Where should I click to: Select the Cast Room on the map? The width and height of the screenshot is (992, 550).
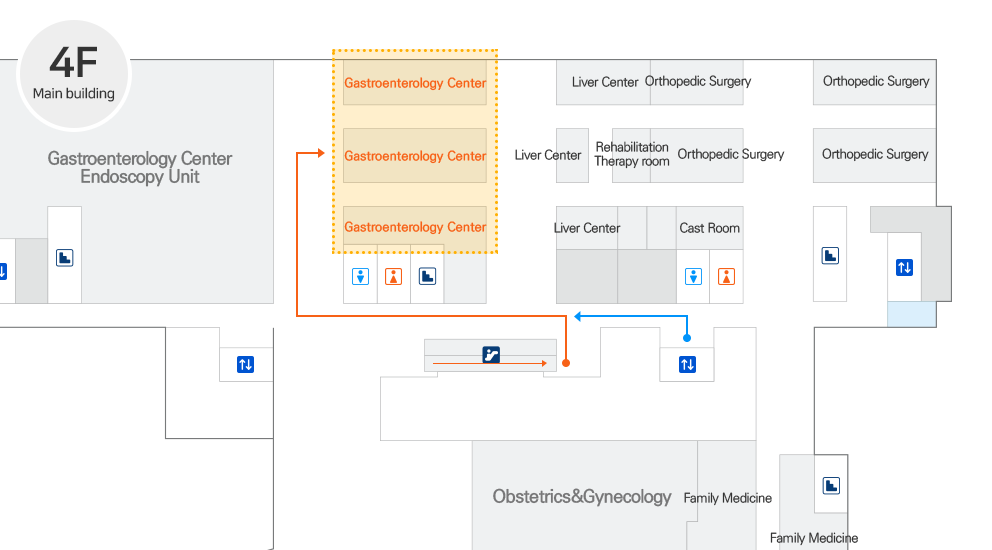(709, 228)
